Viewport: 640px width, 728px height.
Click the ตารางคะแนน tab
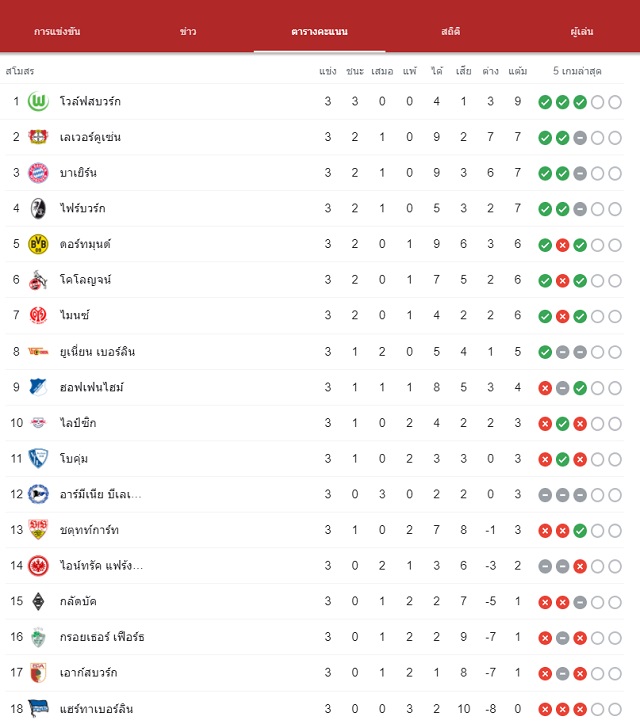320,32
